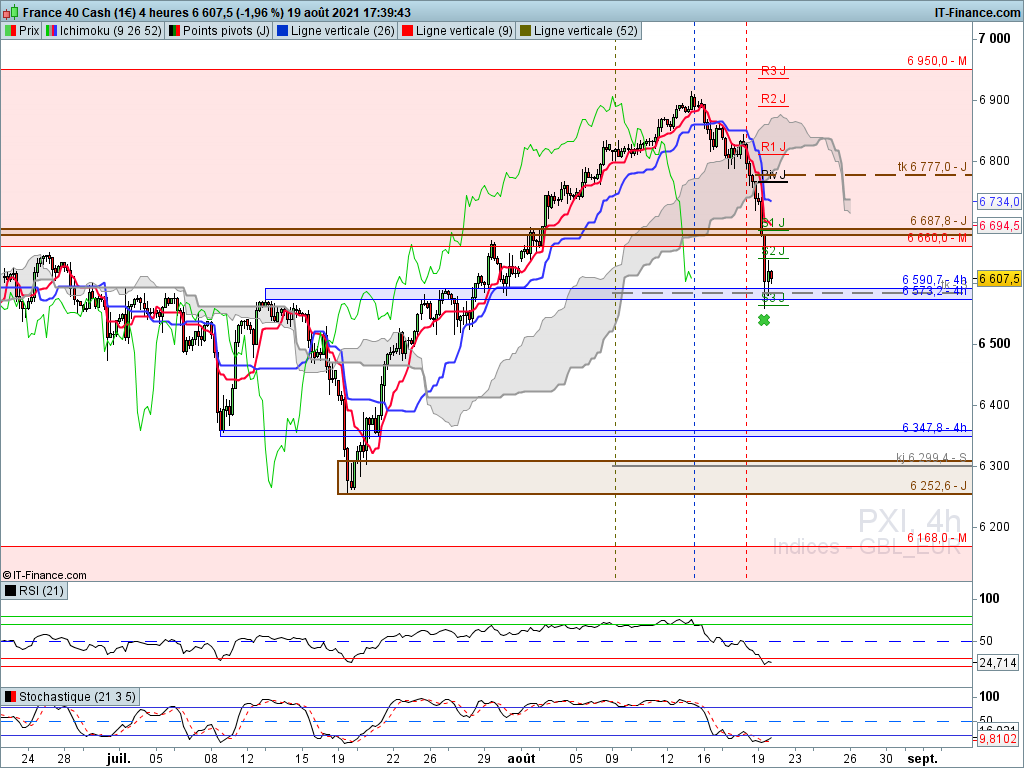The width and height of the screenshot is (1024, 768).
Task: Click the 'juil.' month label on time axis
Action: click(119, 759)
